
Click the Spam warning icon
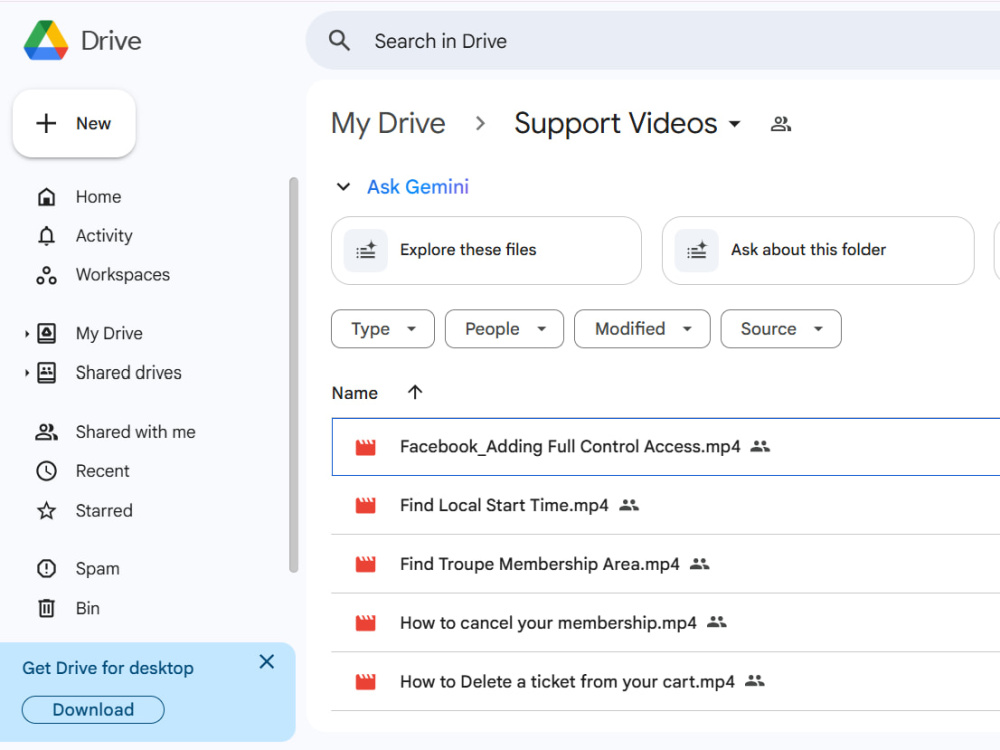point(47,569)
